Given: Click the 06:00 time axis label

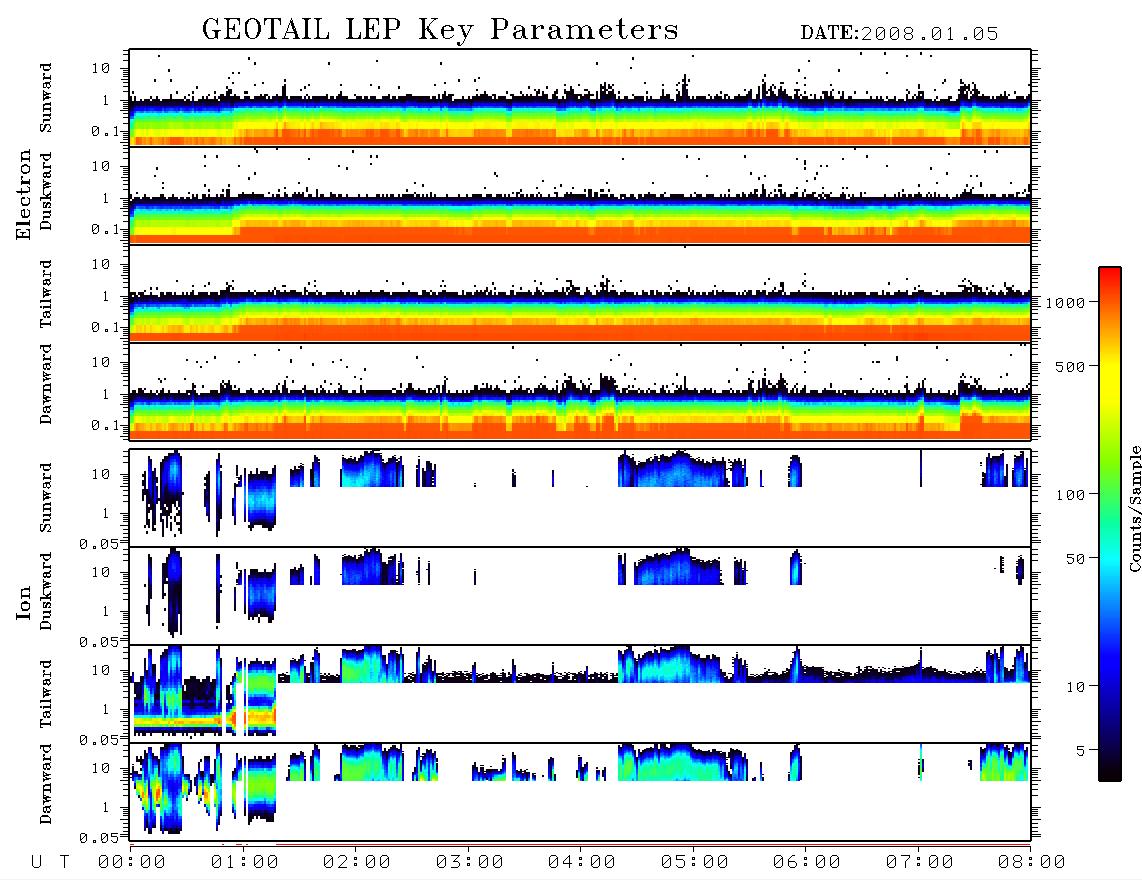Looking at the screenshot, I should click(807, 862).
